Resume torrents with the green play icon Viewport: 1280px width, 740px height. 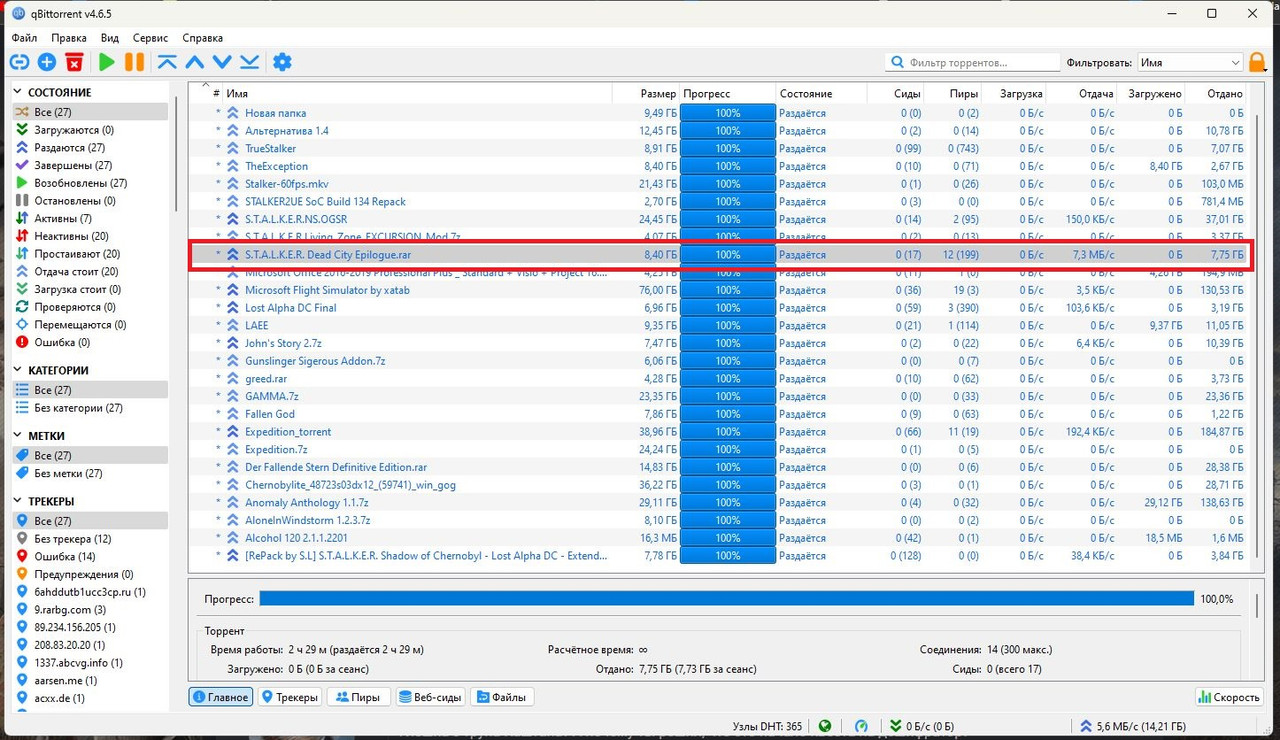click(106, 62)
